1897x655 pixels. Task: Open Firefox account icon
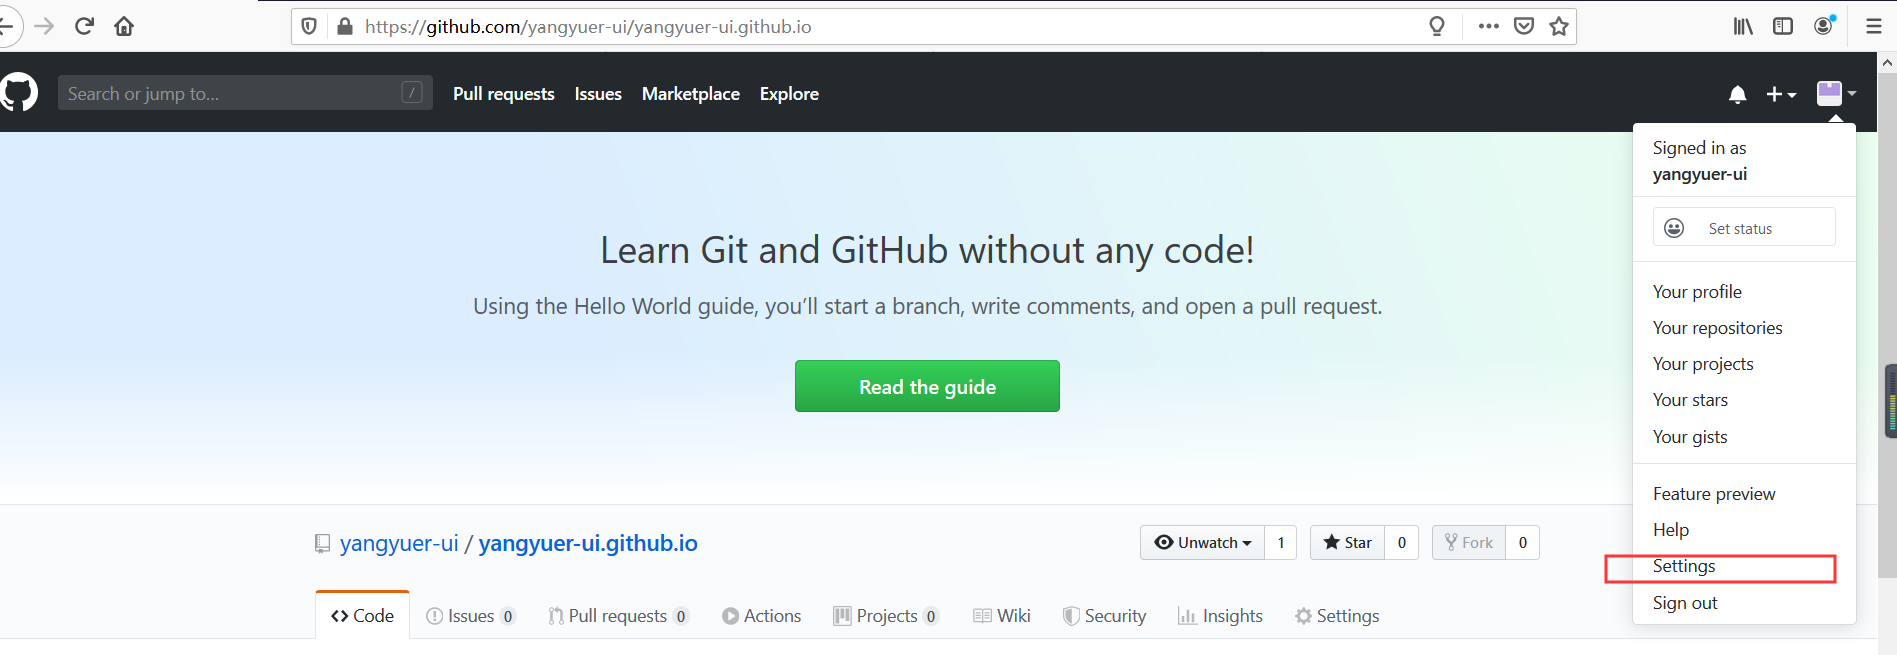[1824, 26]
